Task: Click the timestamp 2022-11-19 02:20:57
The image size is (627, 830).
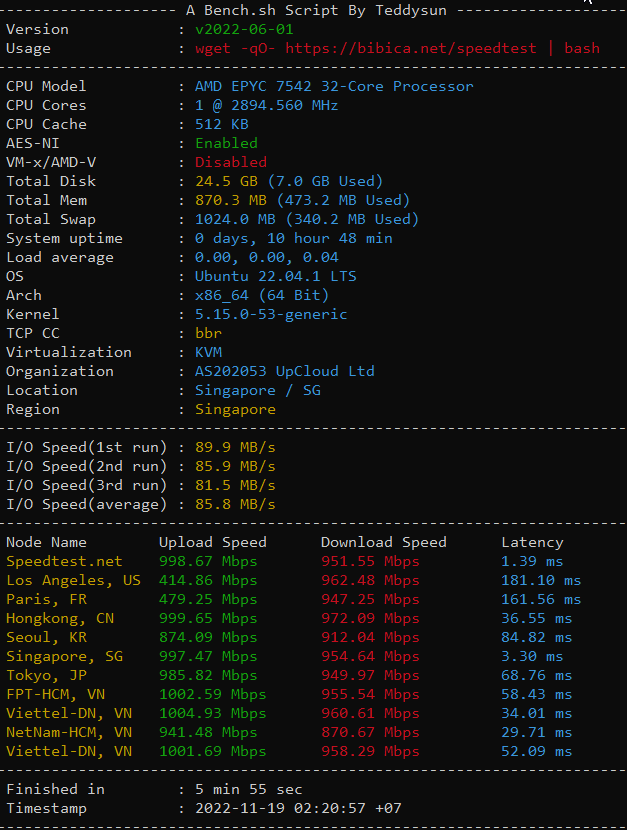Action: click(284, 808)
